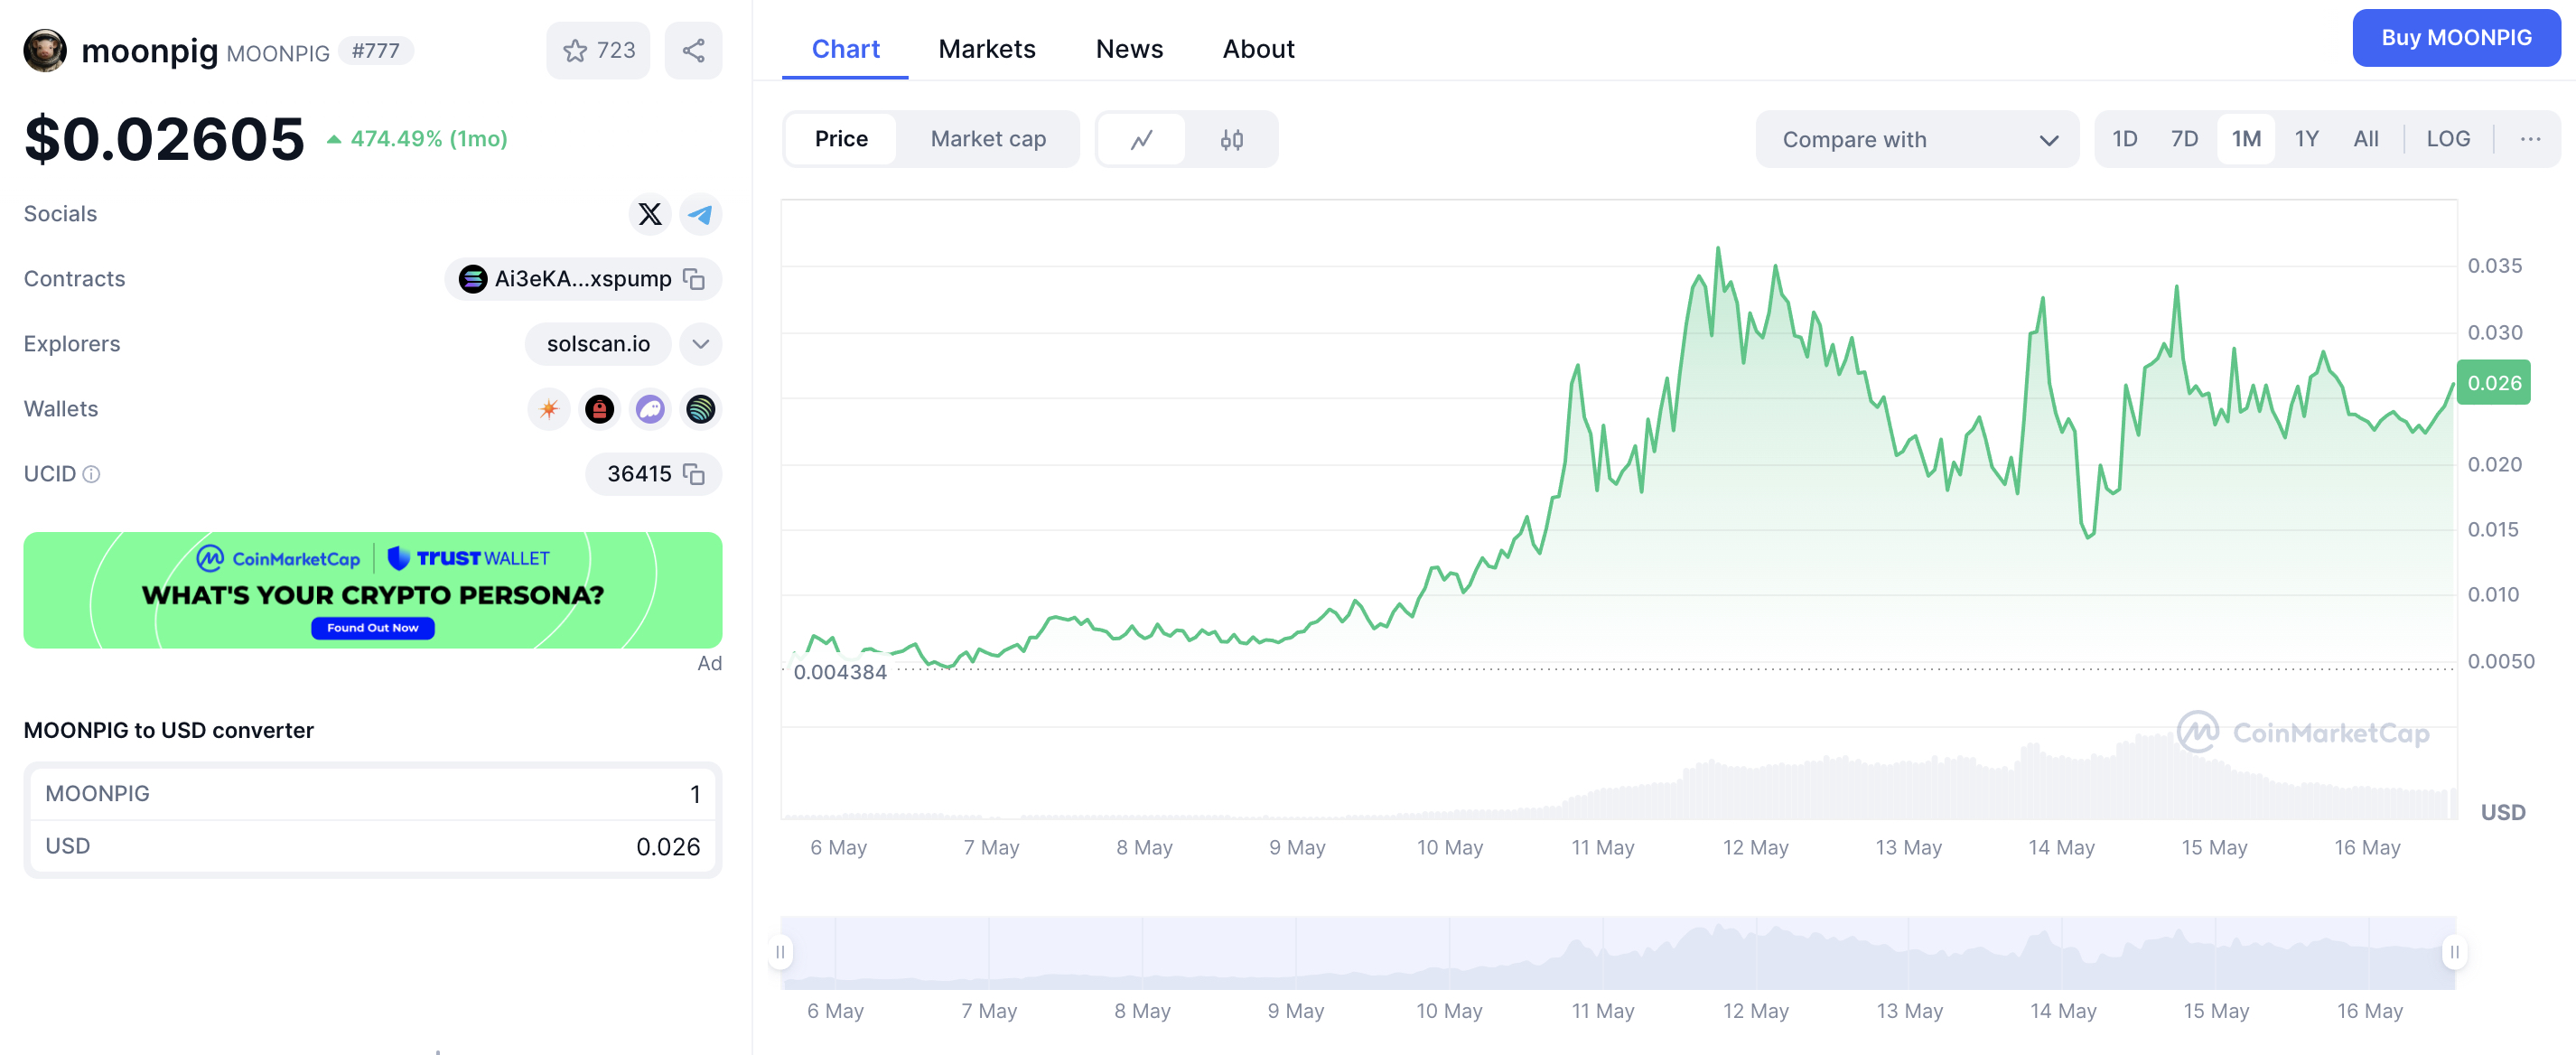The width and height of the screenshot is (2576, 1055).
Task: Switch chart to Market cap
Action: [x=987, y=139]
